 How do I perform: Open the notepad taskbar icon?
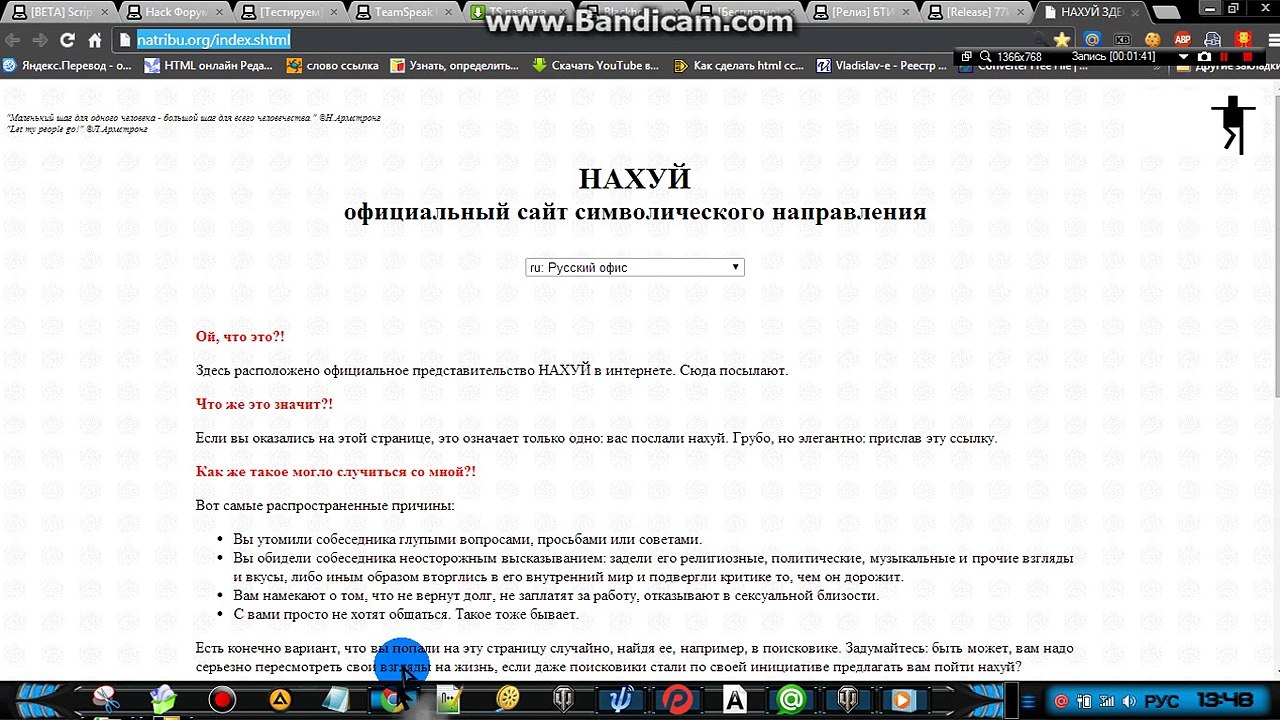click(336, 699)
